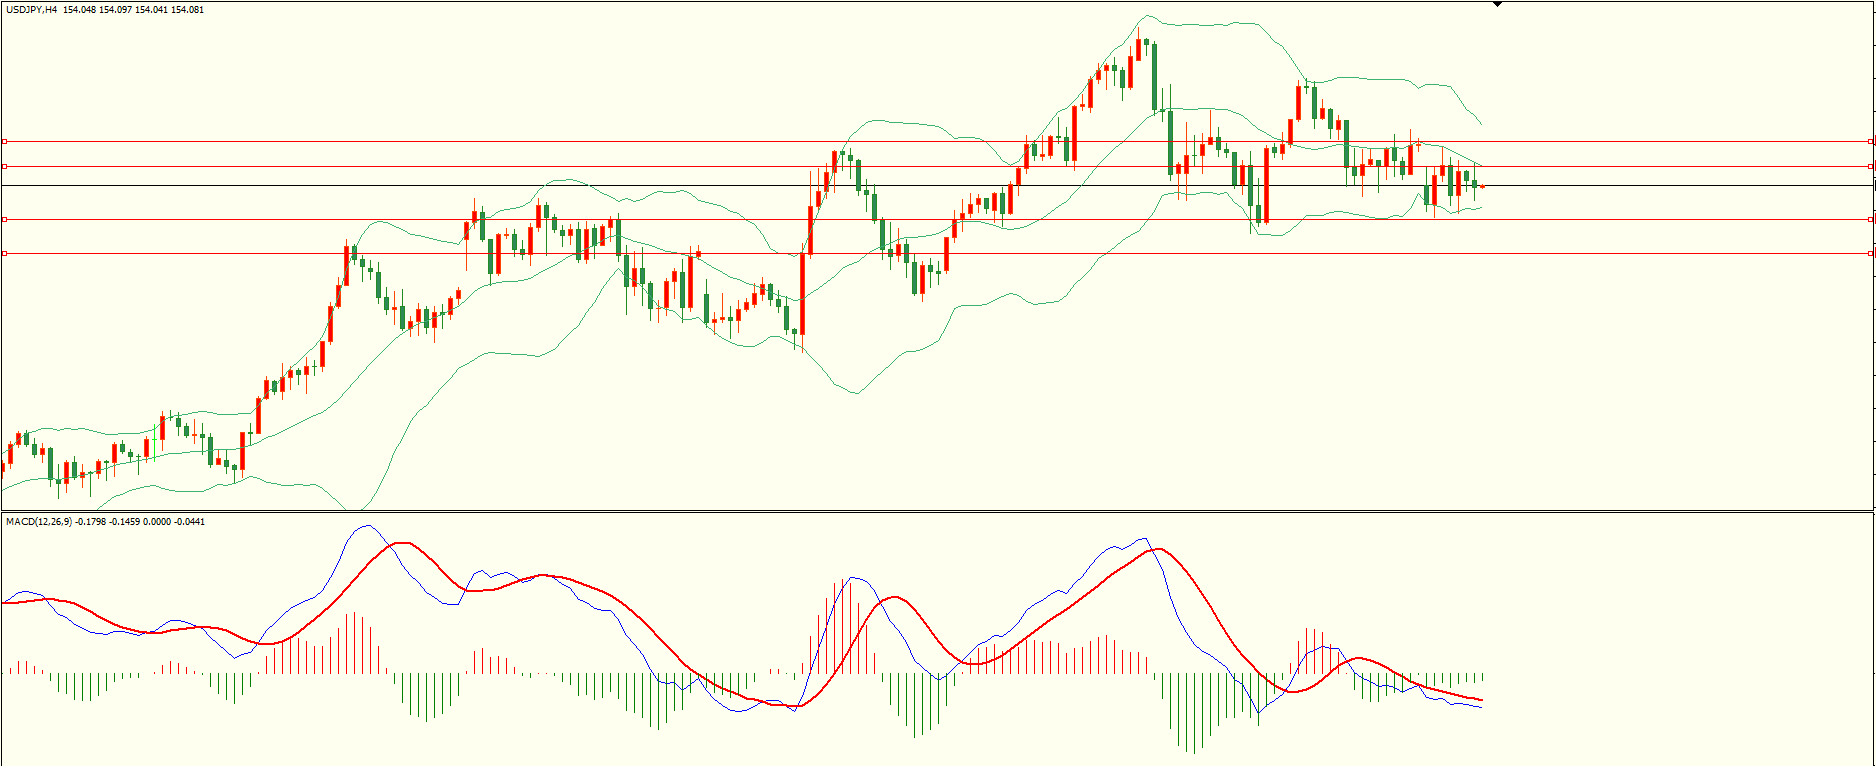The height and width of the screenshot is (766, 1876).
Task: Click right handle of third red horizontal line
Action: click(x=1870, y=219)
